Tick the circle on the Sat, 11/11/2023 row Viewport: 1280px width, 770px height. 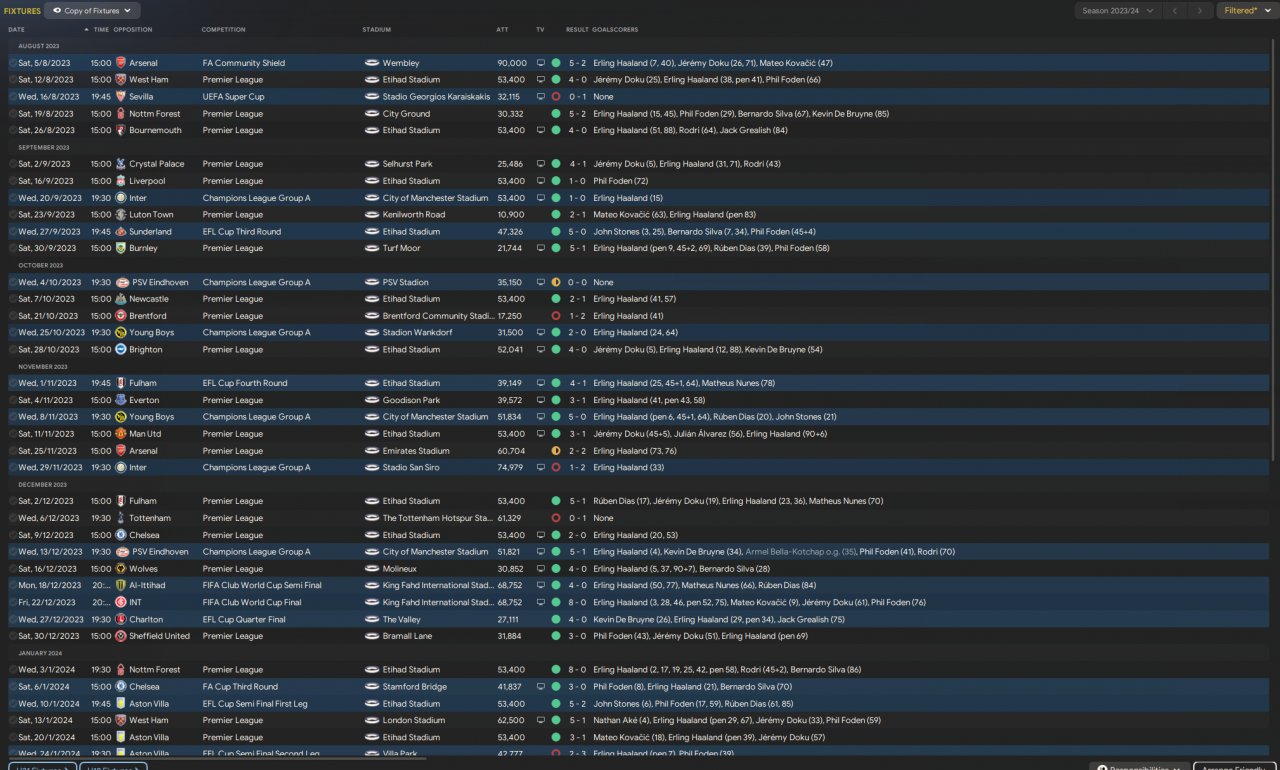tap(13, 434)
